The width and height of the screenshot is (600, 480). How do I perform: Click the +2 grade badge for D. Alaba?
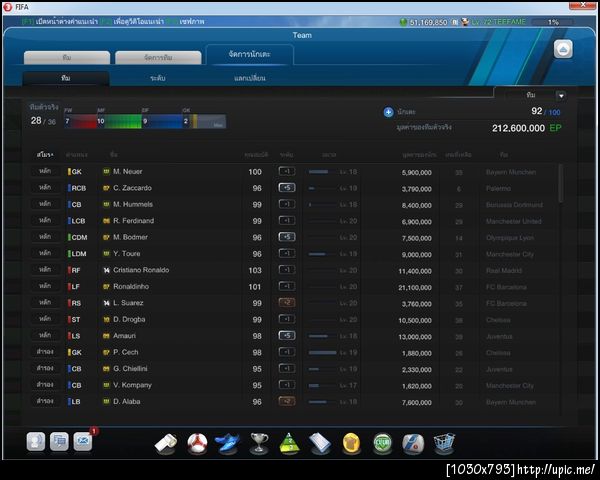287,401
